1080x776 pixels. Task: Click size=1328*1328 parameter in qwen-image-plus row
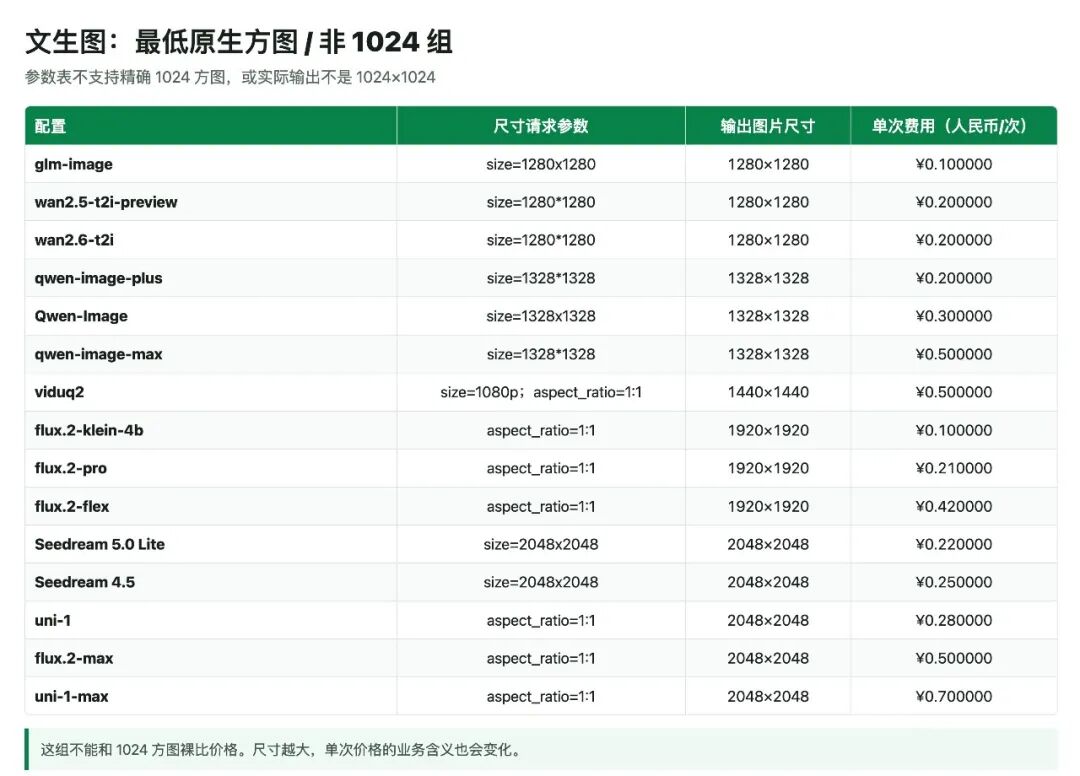tap(541, 278)
